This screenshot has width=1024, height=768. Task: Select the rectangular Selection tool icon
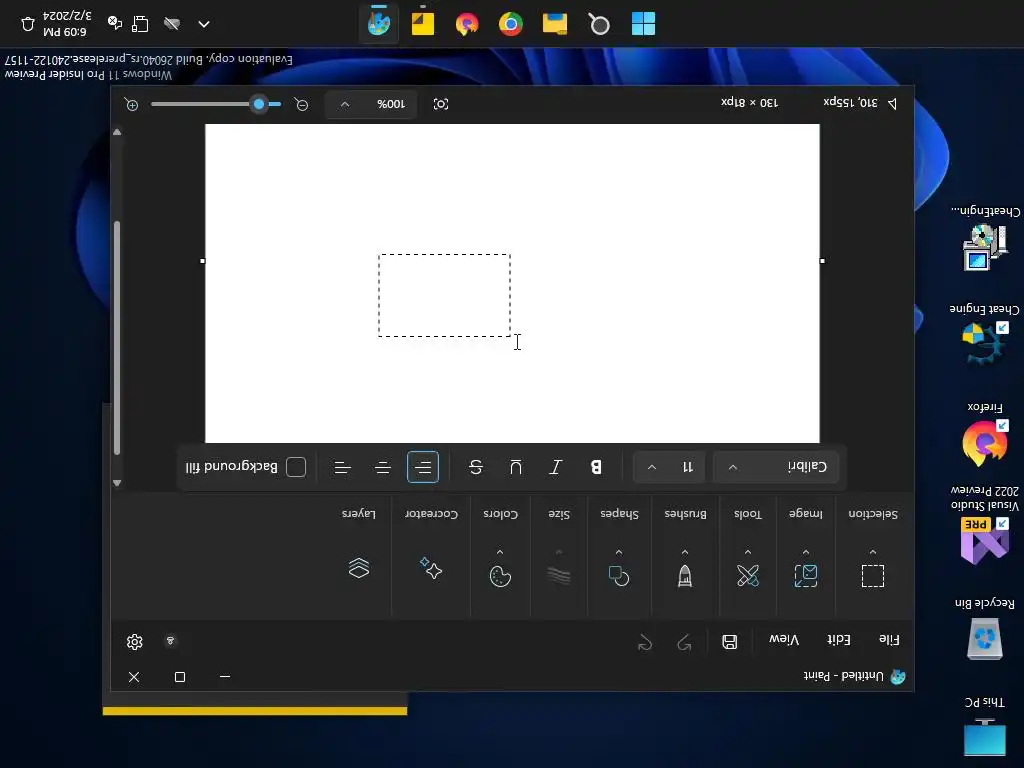pyautogui.click(x=872, y=575)
